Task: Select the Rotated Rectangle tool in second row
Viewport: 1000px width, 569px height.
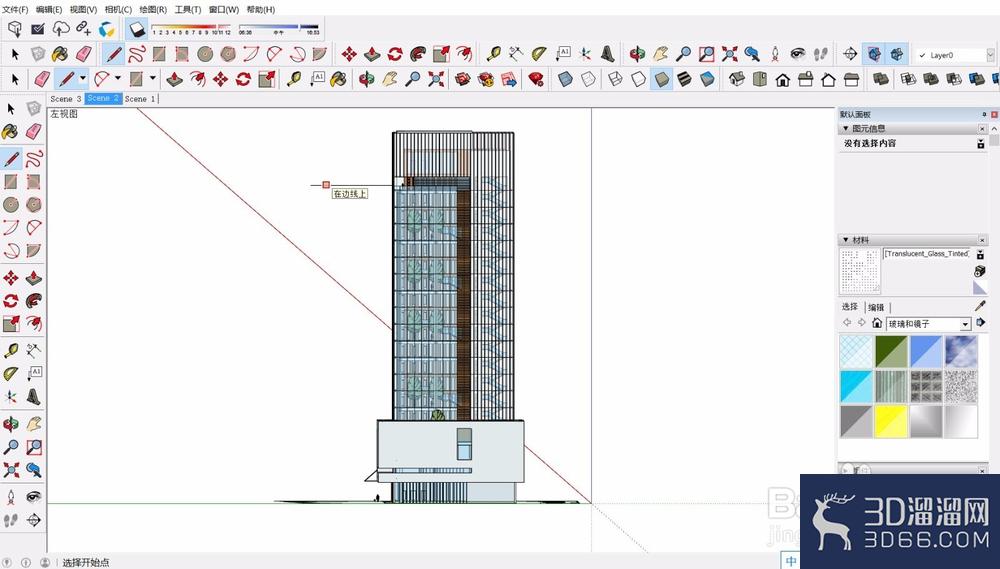Action: tap(182, 54)
